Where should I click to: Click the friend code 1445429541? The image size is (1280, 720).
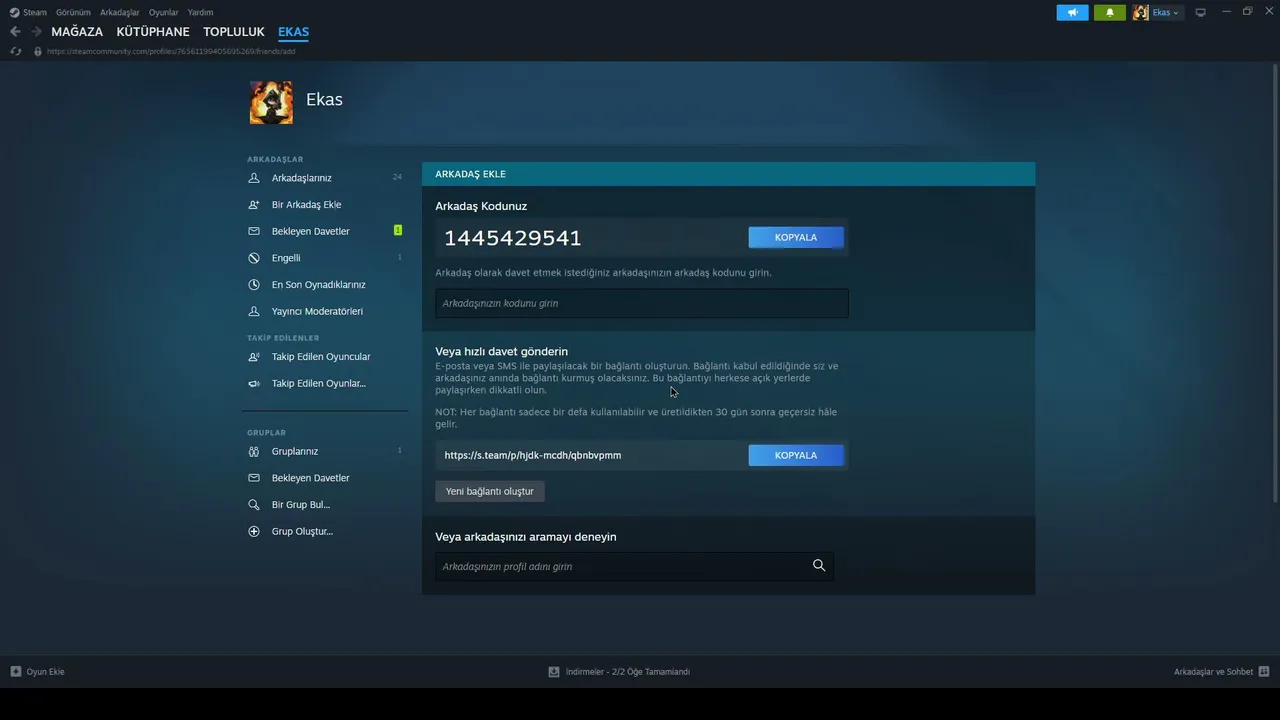click(513, 238)
